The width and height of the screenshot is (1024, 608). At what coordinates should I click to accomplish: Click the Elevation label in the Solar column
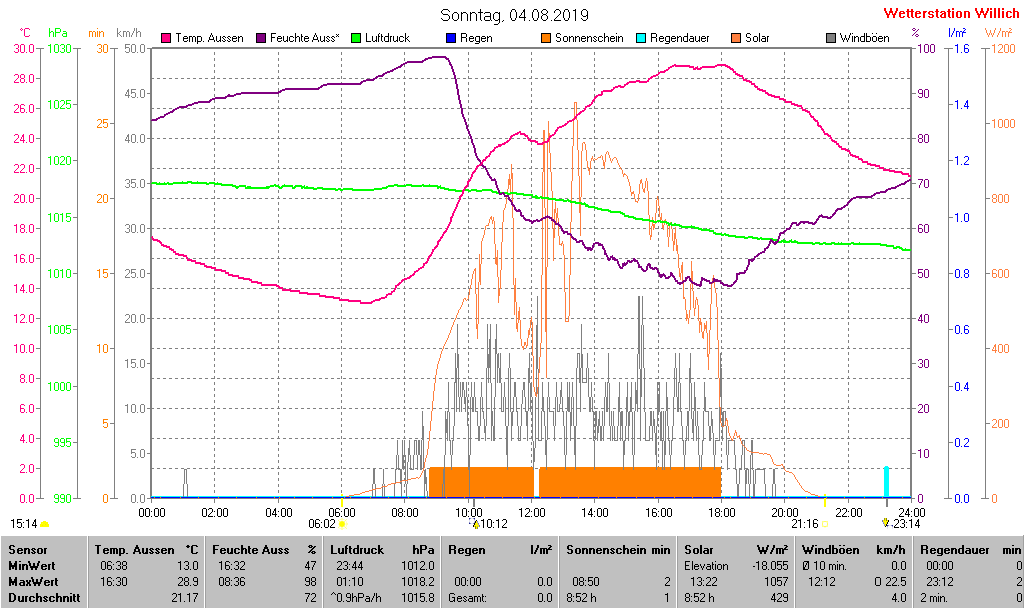pyautogui.click(x=706, y=566)
